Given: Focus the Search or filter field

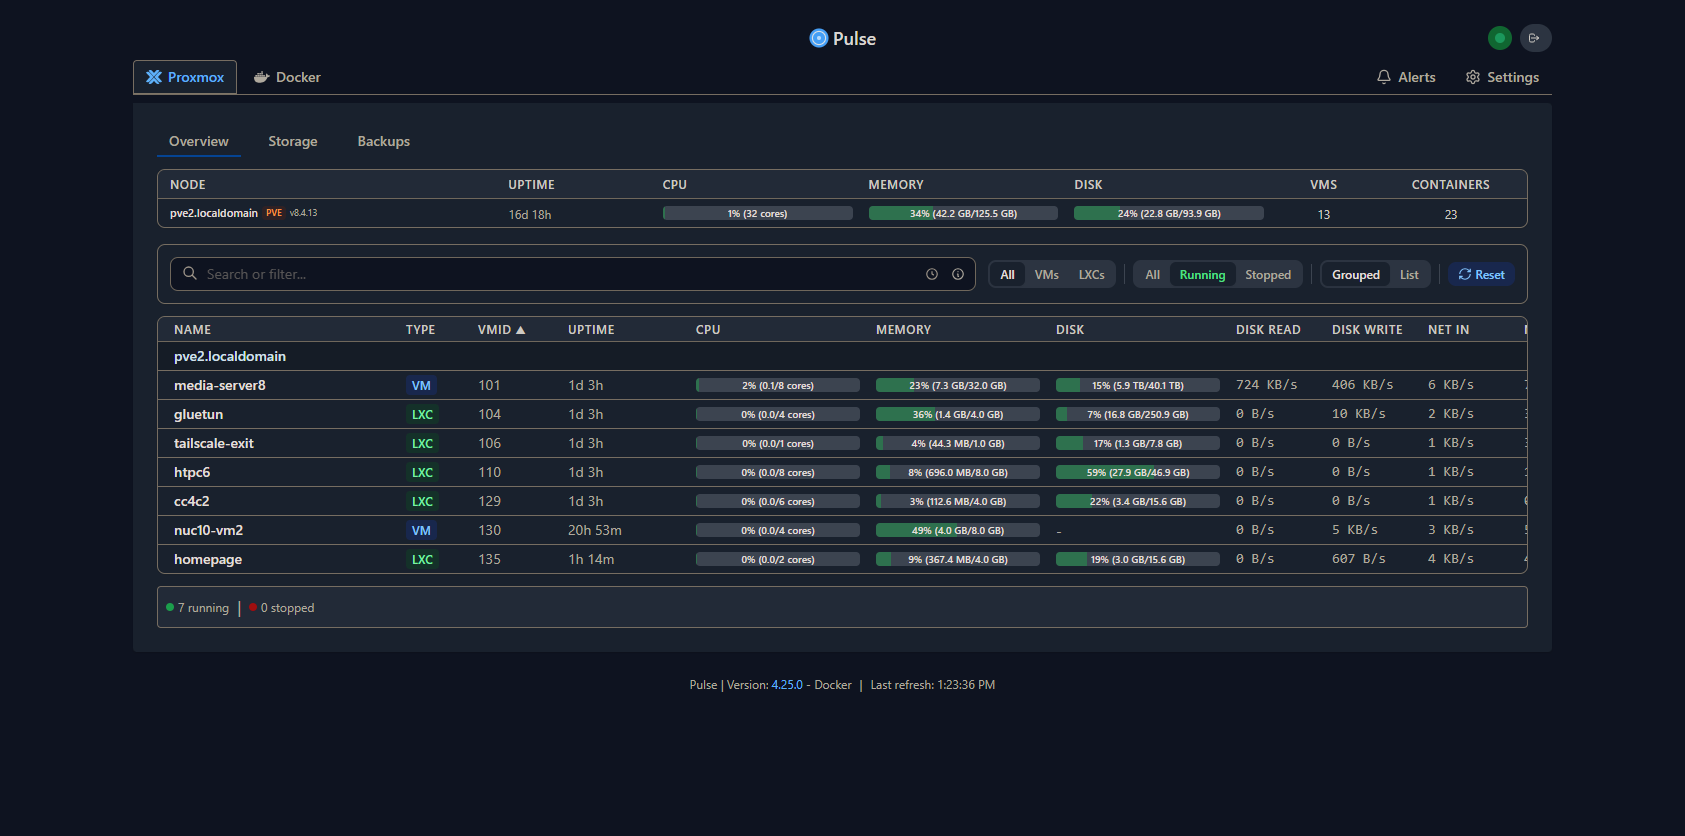Looking at the screenshot, I should (560, 274).
